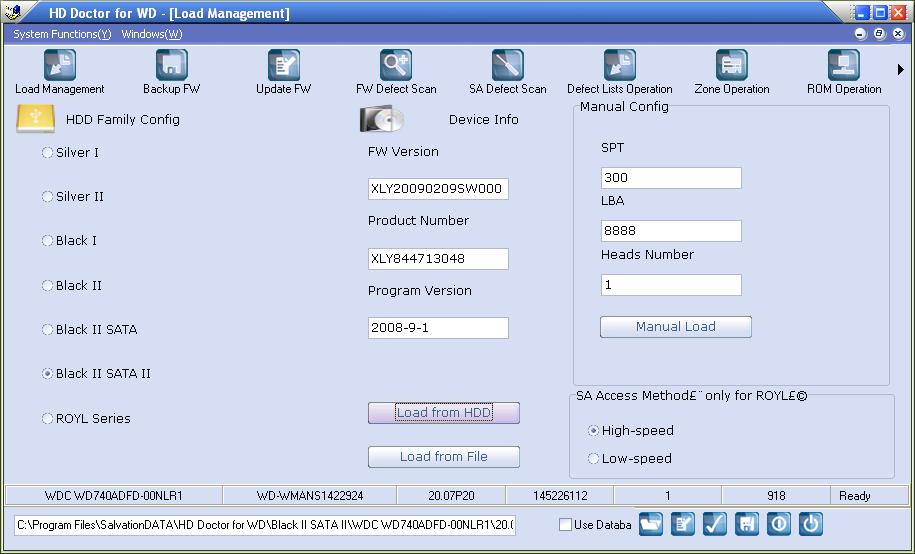Select High-speed SA access method
Viewport: 915px width, 554px height.
[593, 431]
